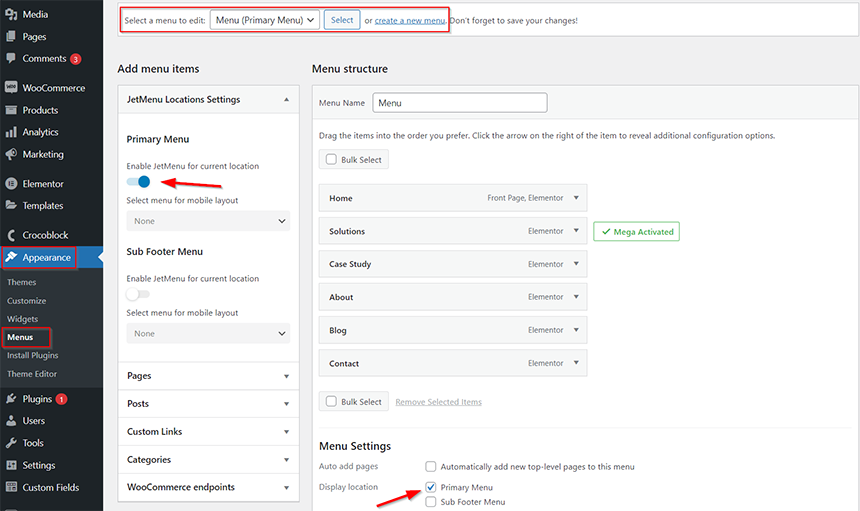Click the Marketing megaphone icon
This screenshot has width=860, height=511.
coord(11,155)
